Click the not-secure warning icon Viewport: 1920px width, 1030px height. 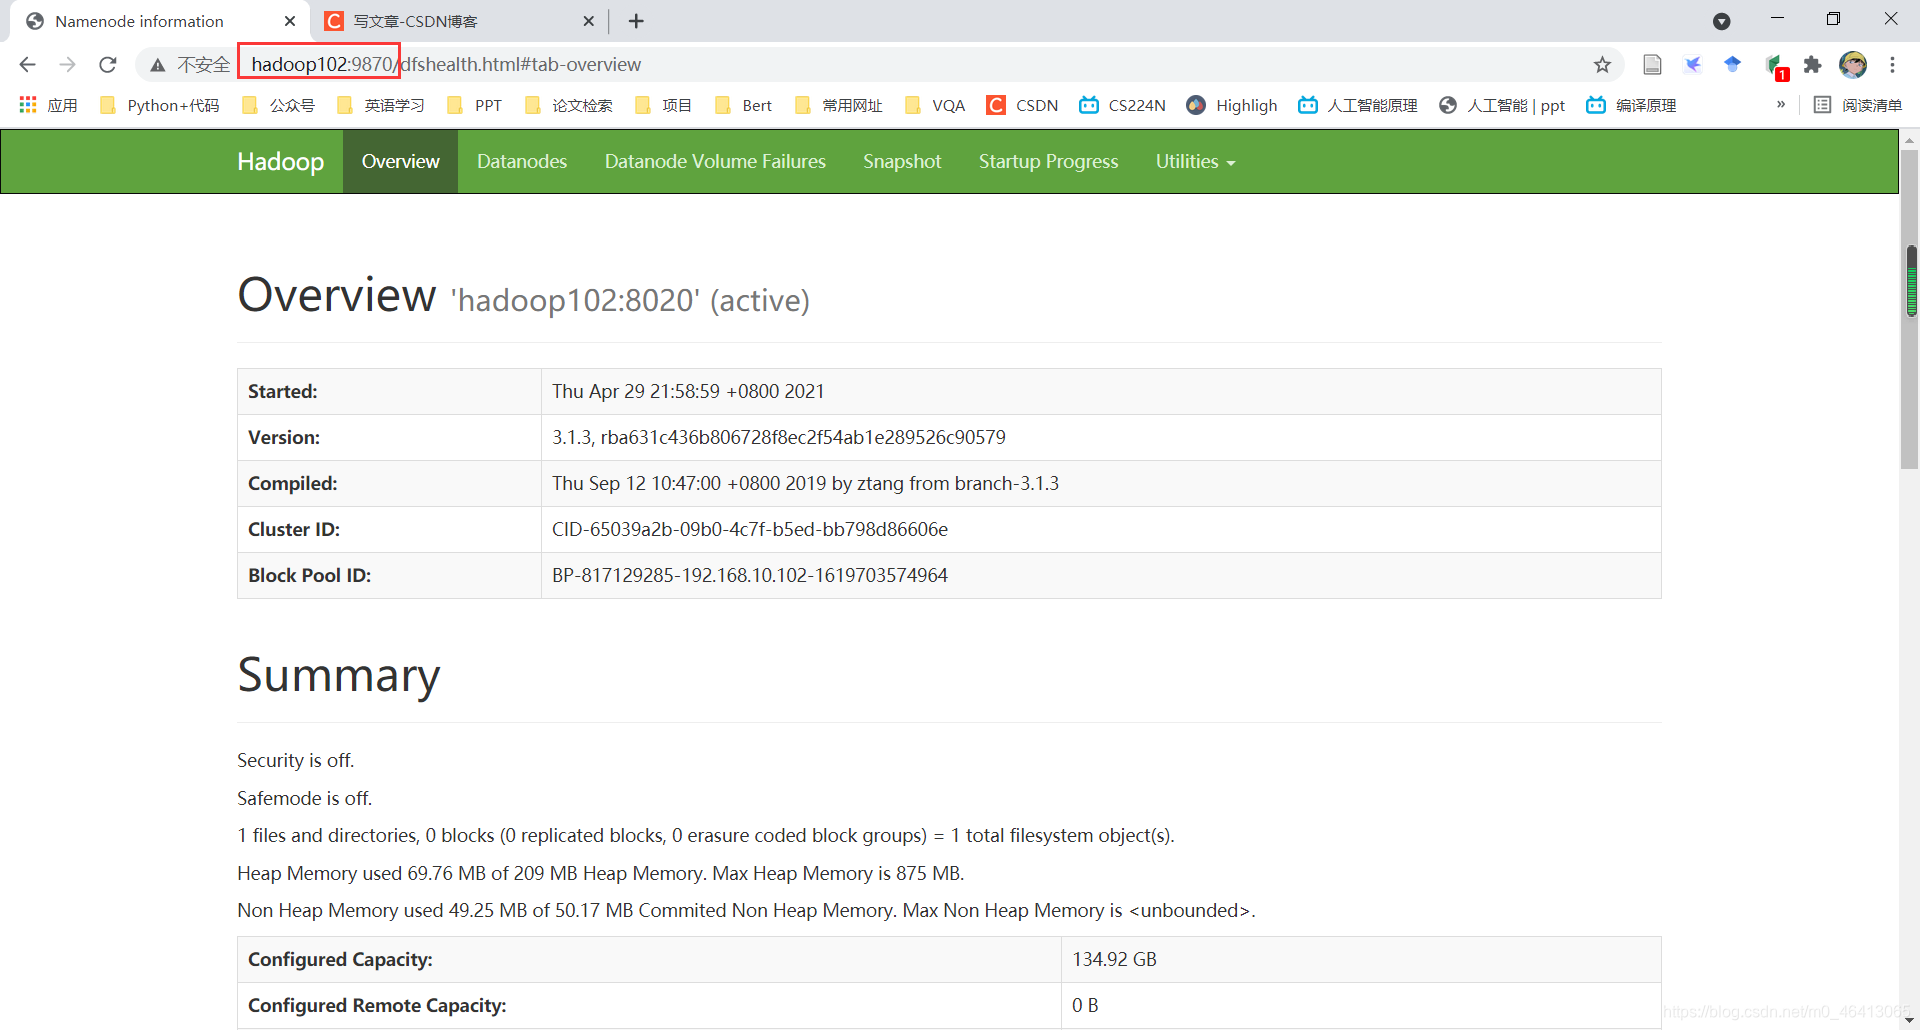pos(158,65)
